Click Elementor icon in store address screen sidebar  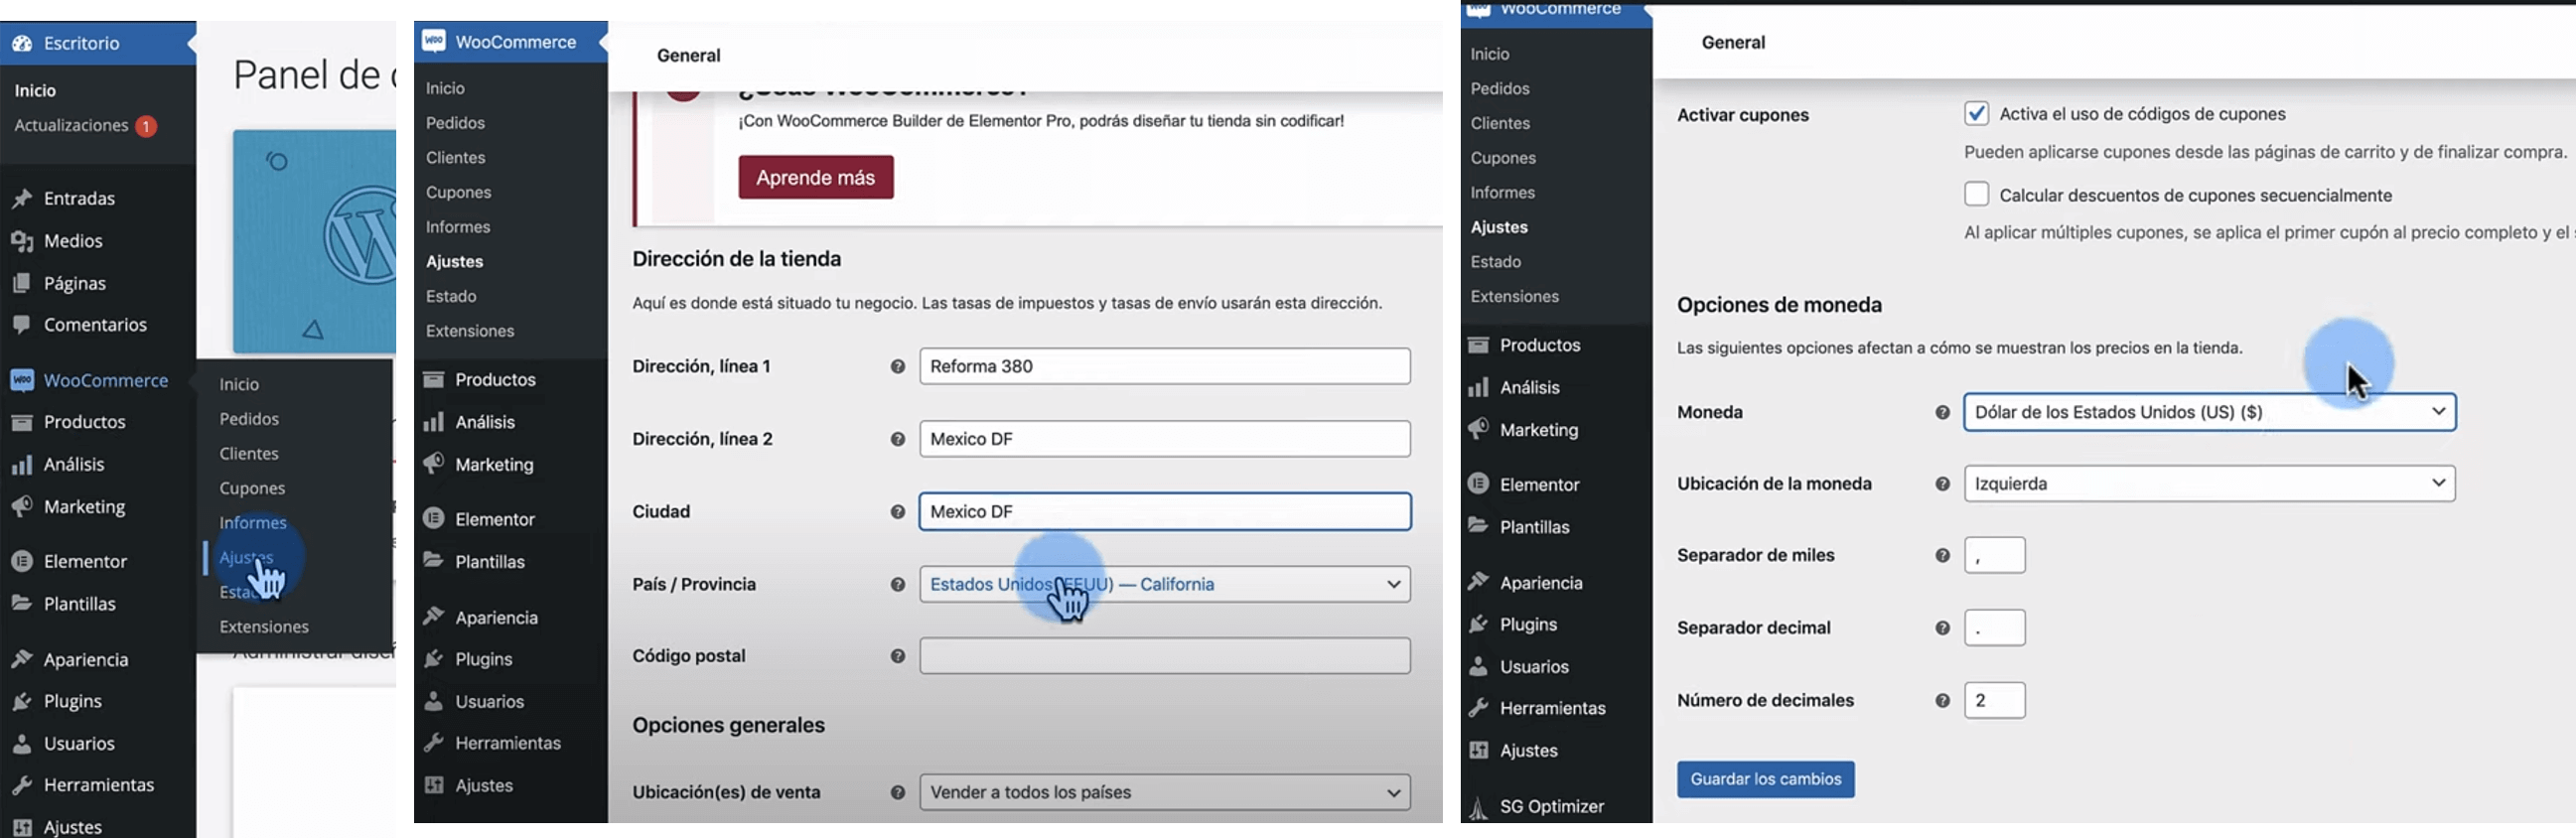click(433, 519)
